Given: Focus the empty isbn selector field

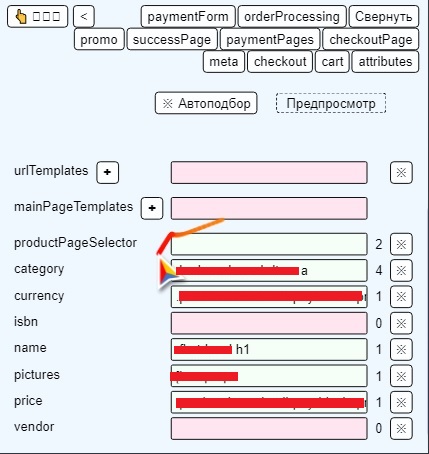Looking at the screenshot, I should coord(269,323).
